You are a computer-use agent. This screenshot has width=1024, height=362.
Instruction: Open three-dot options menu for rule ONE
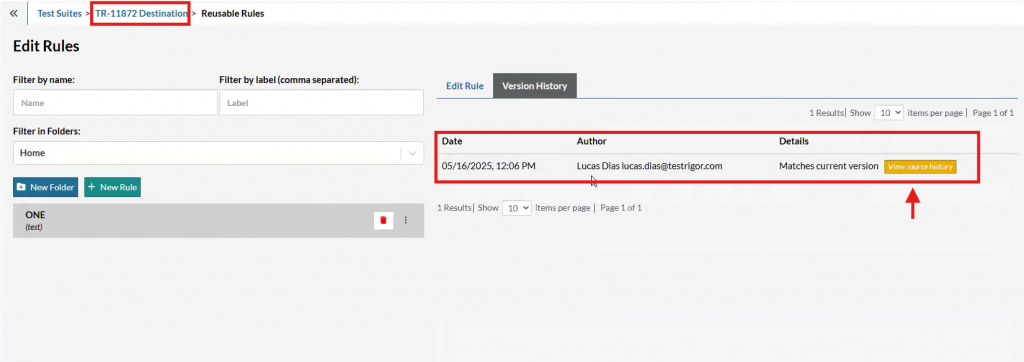tap(406, 220)
